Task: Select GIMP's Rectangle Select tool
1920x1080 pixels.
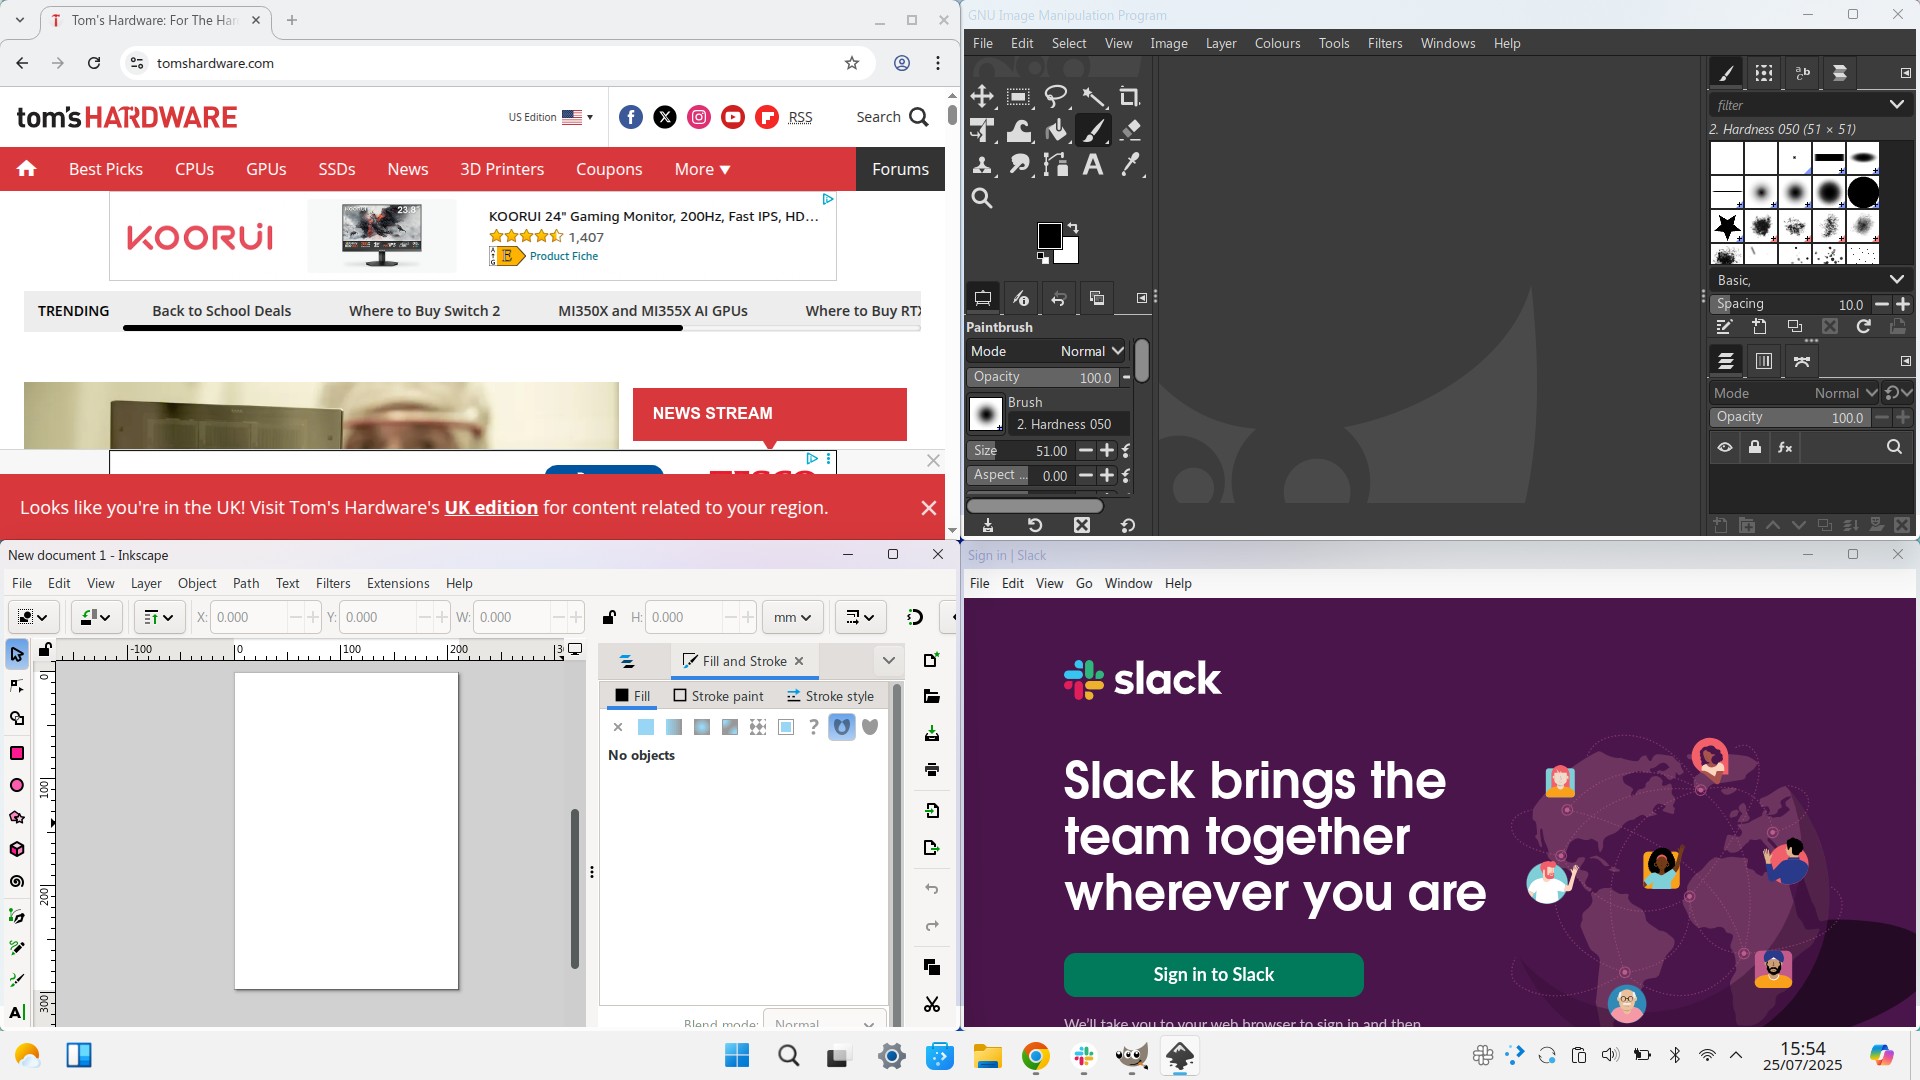Action: (1019, 97)
